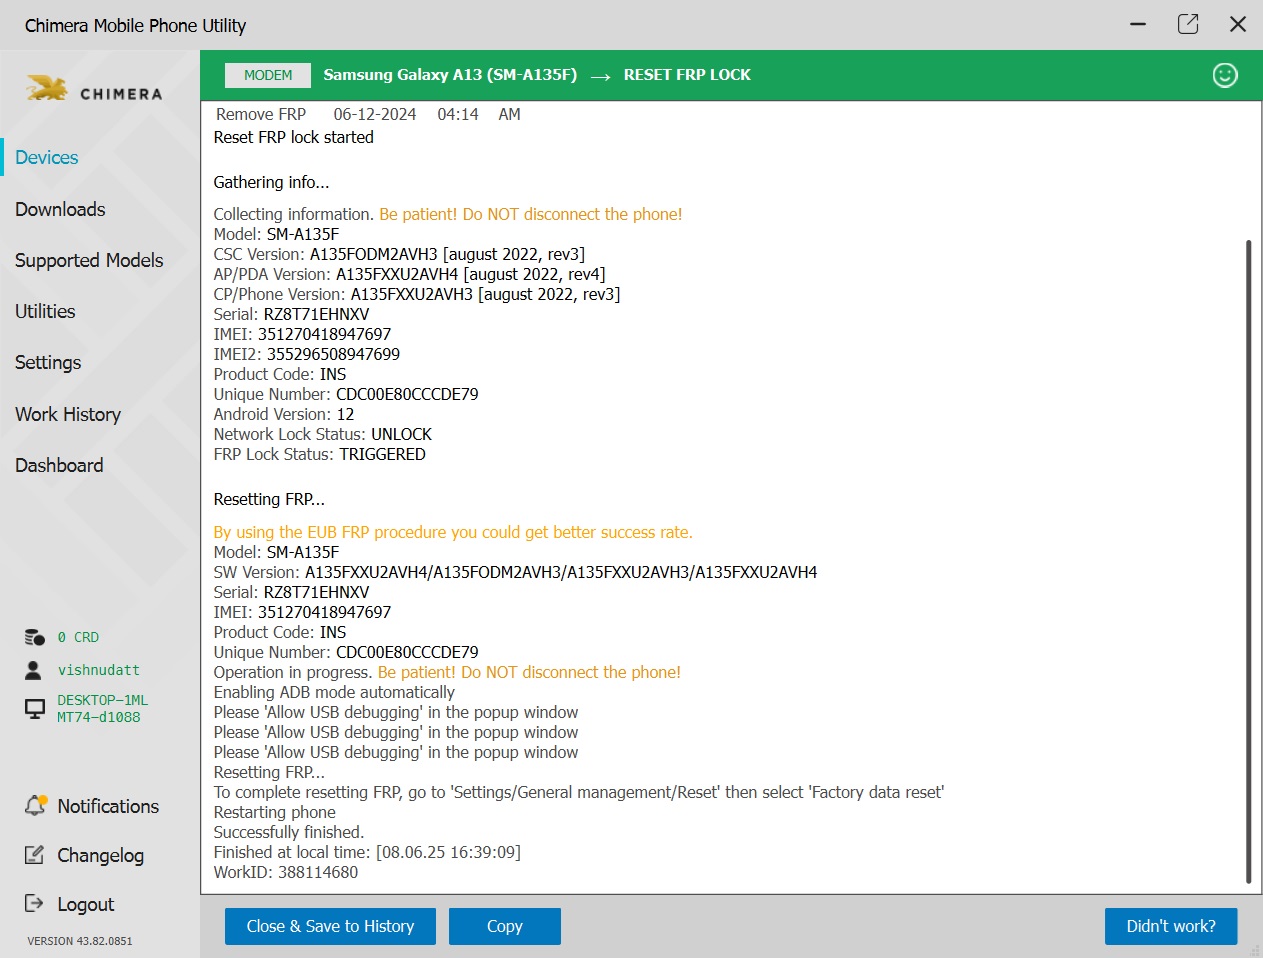
Task: Click the VERSION 43.82.0851 label
Action: (80, 941)
